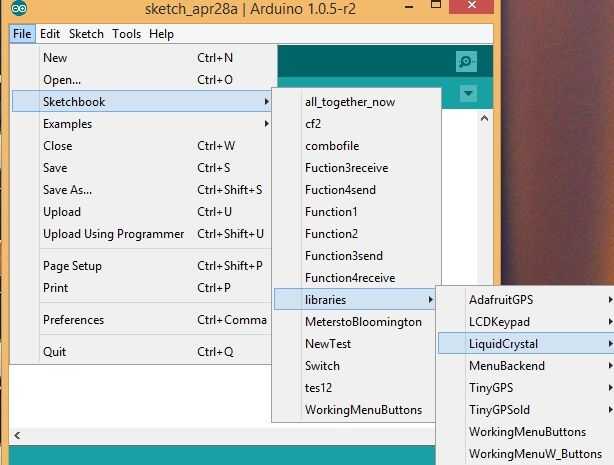This screenshot has height=465, width=614.
Task: Open the Tools menu
Action: pyautogui.click(x=126, y=34)
